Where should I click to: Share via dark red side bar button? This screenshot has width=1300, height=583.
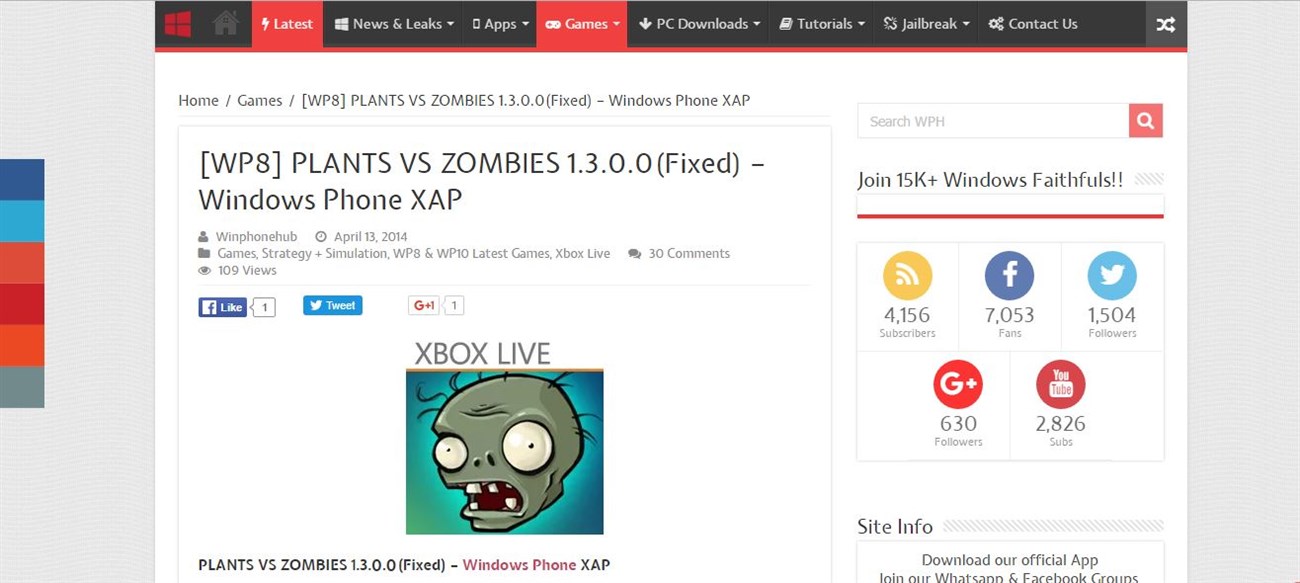(22, 304)
